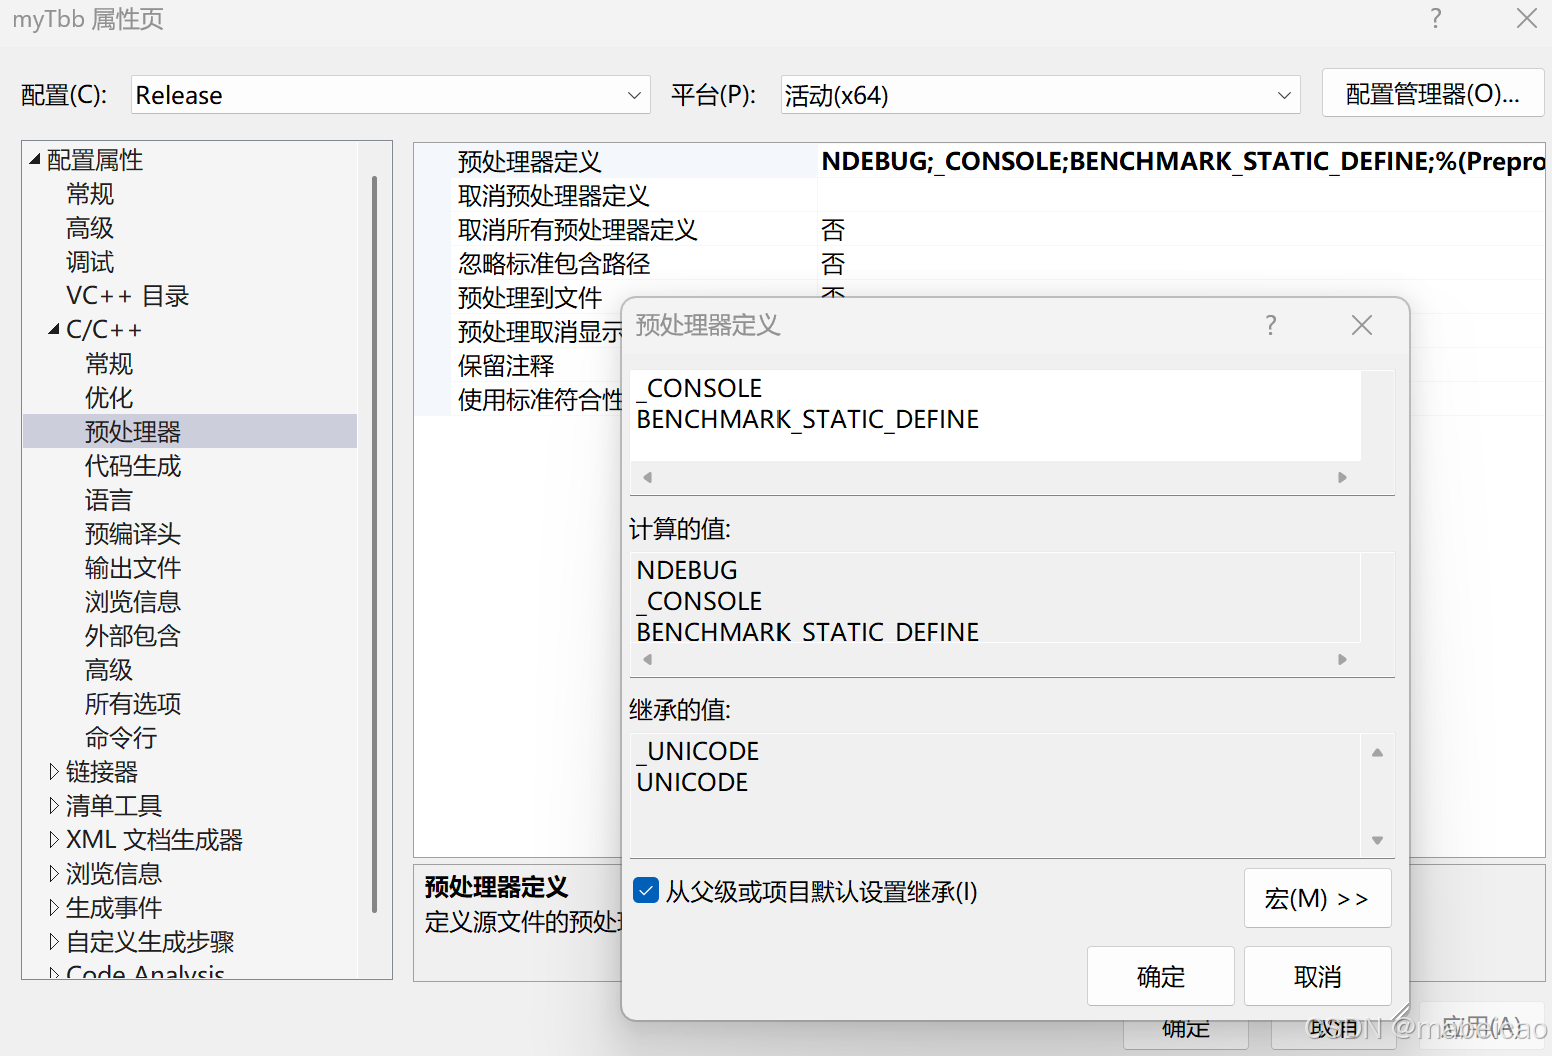Click the left scroll arrow under the 计算的值 panel
This screenshot has width=1552, height=1056.
pyautogui.click(x=647, y=659)
